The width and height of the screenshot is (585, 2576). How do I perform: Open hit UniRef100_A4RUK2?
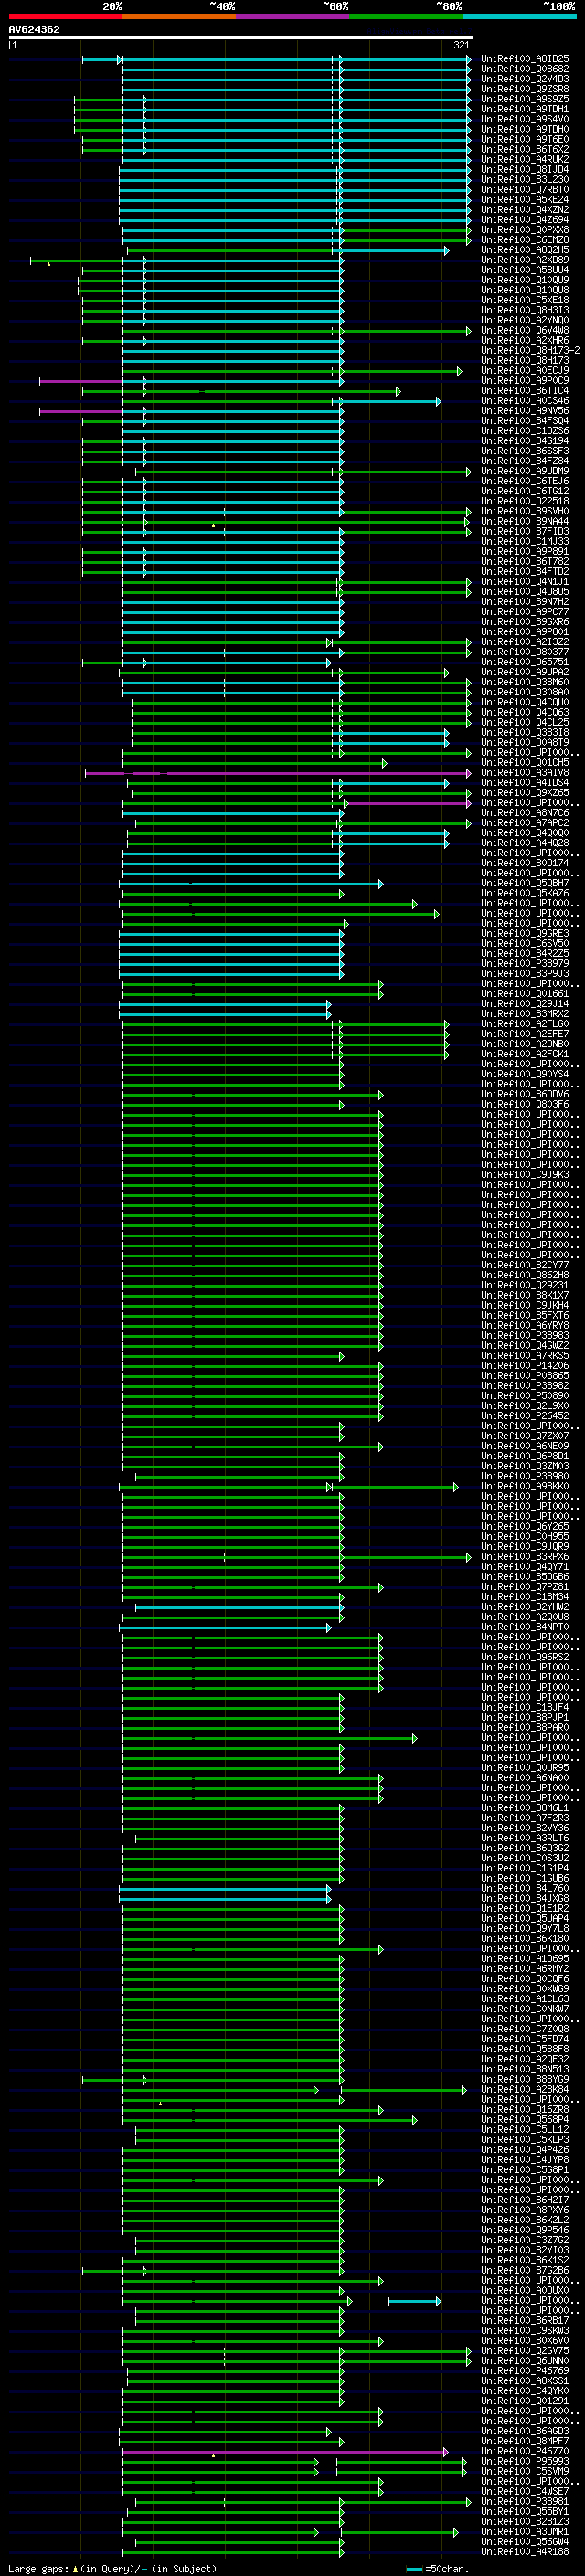point(525,159)
